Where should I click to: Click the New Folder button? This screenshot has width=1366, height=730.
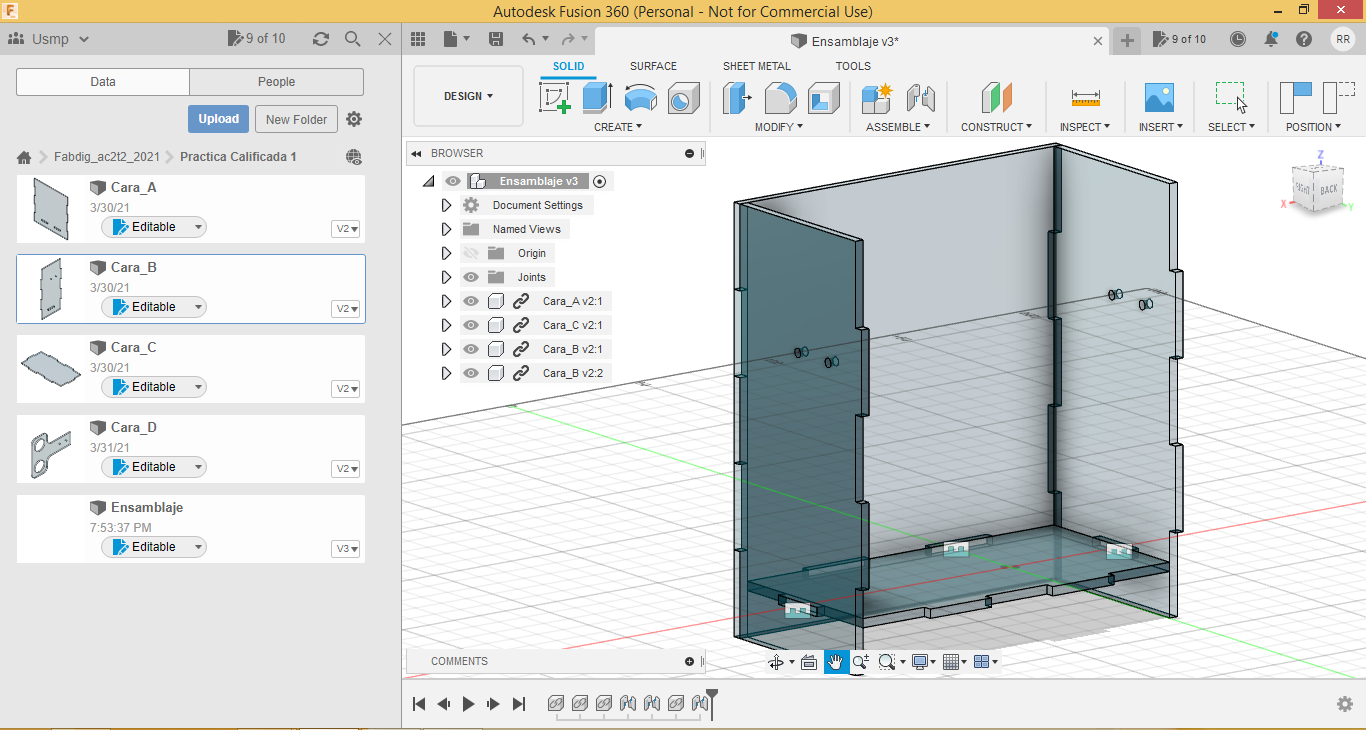[296, 119]
